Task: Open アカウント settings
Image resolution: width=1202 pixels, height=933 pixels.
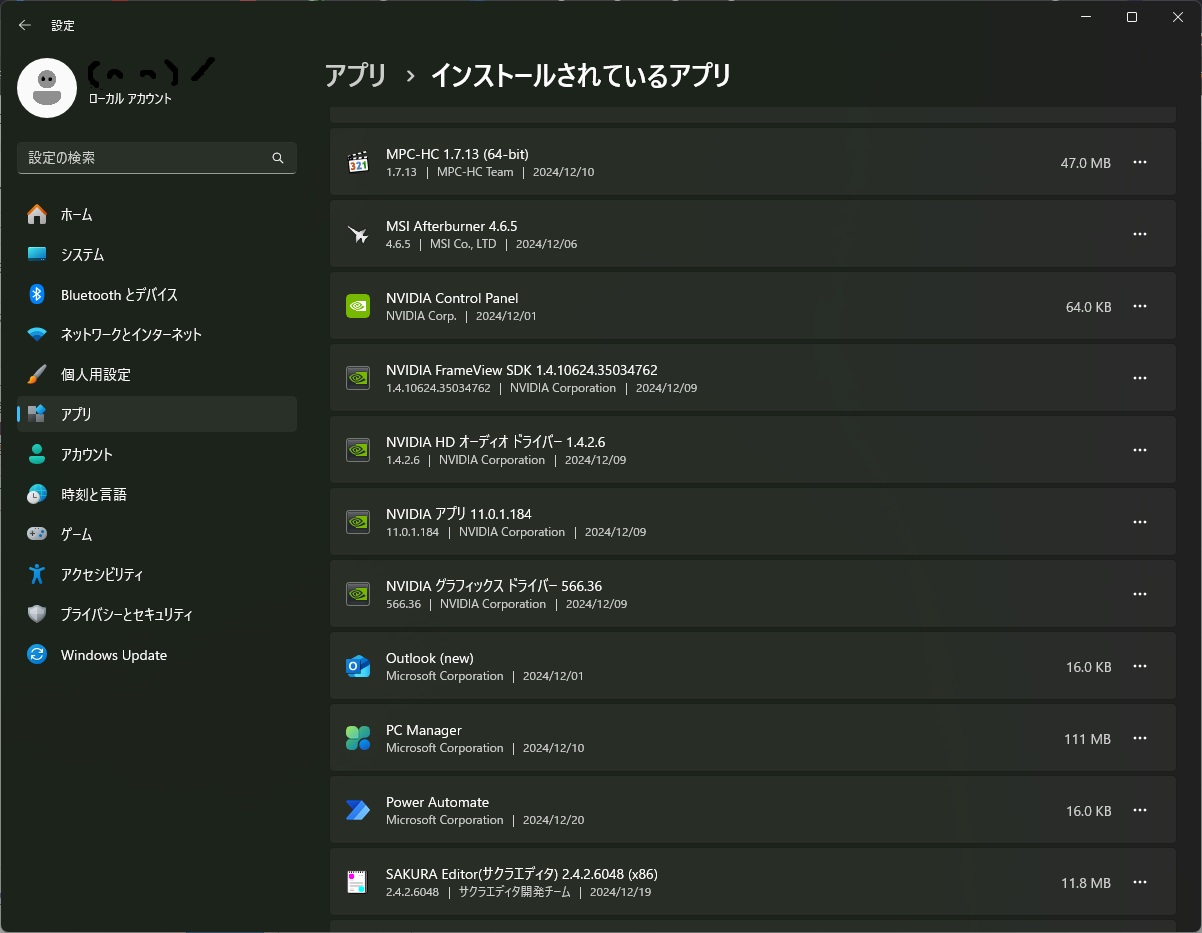Action: click(157, 454)
